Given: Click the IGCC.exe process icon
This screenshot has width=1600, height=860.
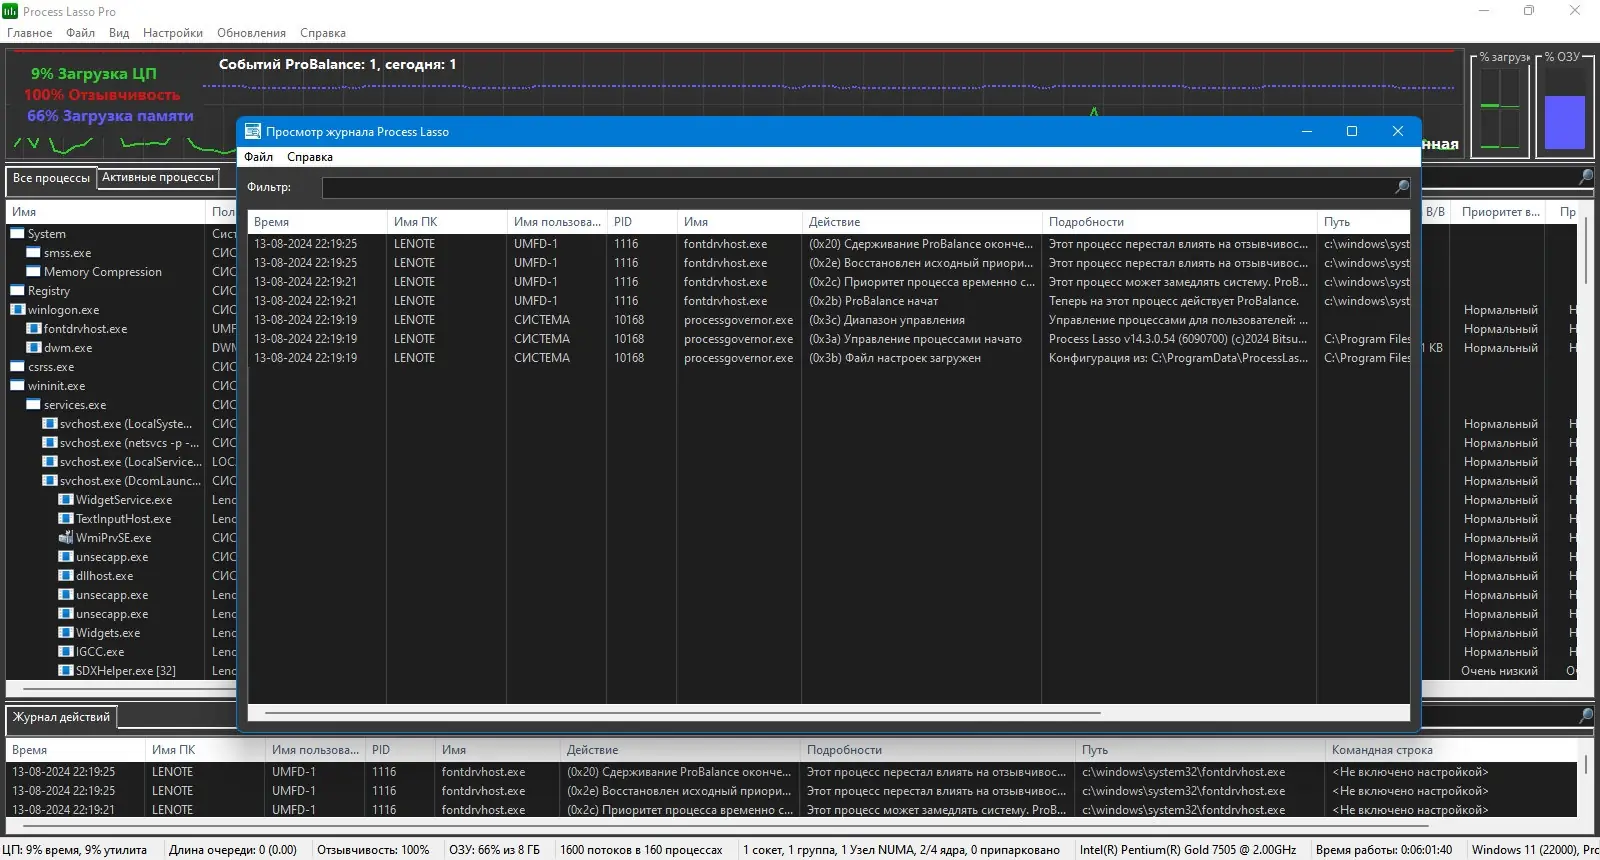Looking at the screenshot, I should tap(66, 652).
